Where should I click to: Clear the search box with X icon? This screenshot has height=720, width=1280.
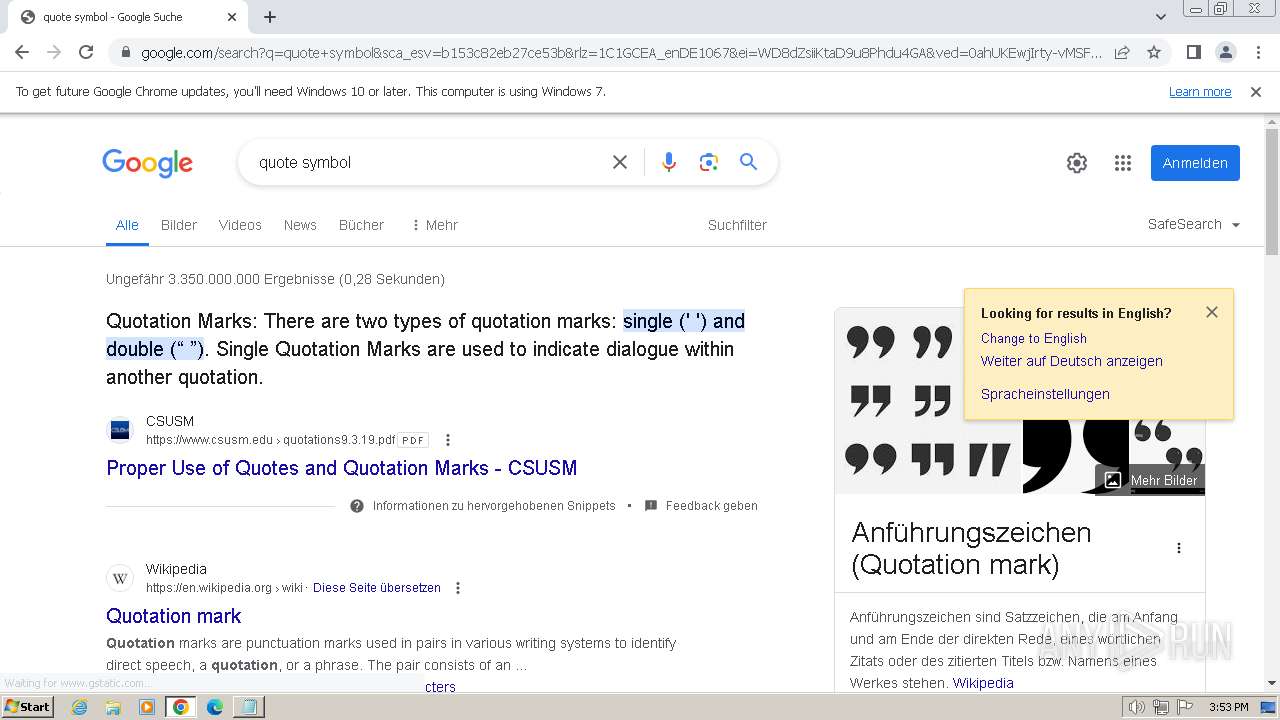pyautogui.click(x=620, y=162)
